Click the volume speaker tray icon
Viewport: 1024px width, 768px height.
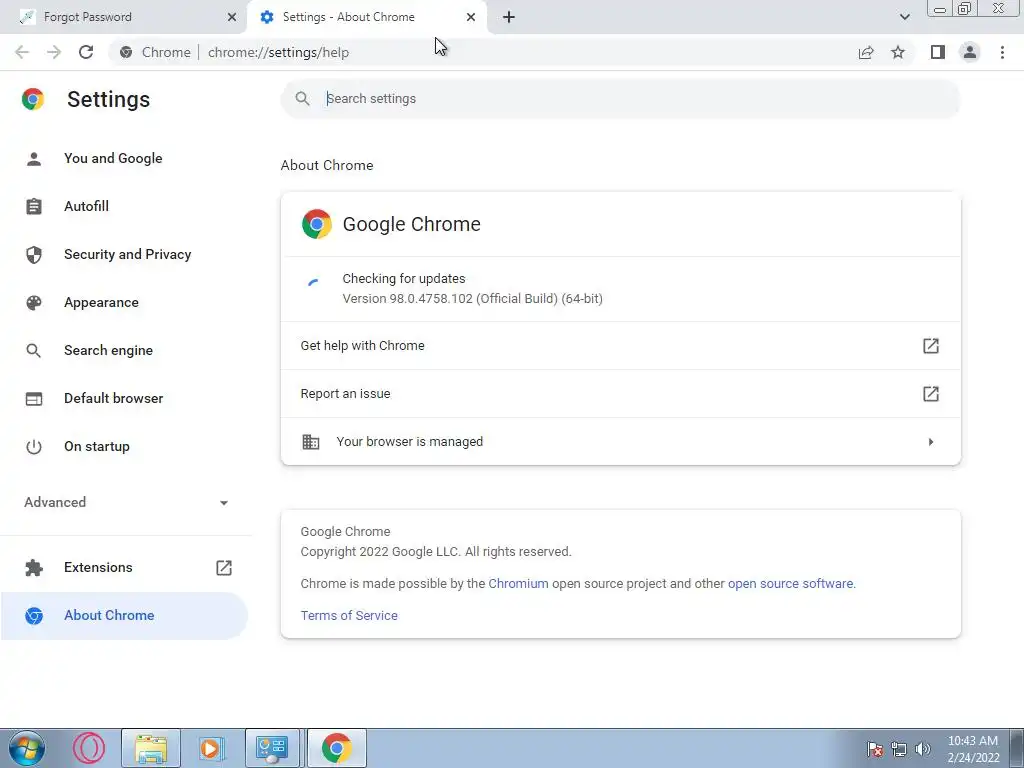[x=922, y=749]
